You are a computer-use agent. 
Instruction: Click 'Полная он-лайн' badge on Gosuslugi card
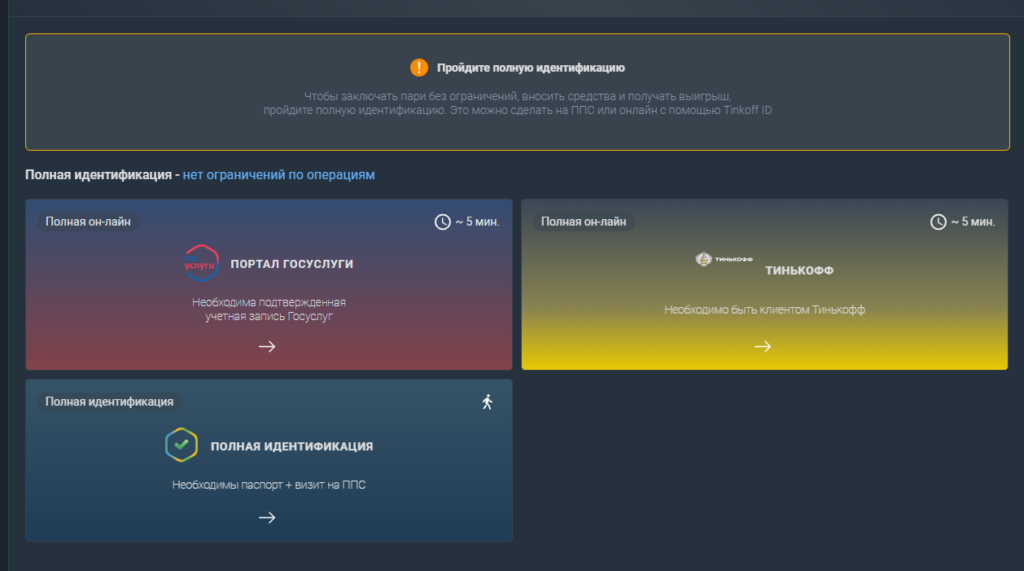(88, 221)
